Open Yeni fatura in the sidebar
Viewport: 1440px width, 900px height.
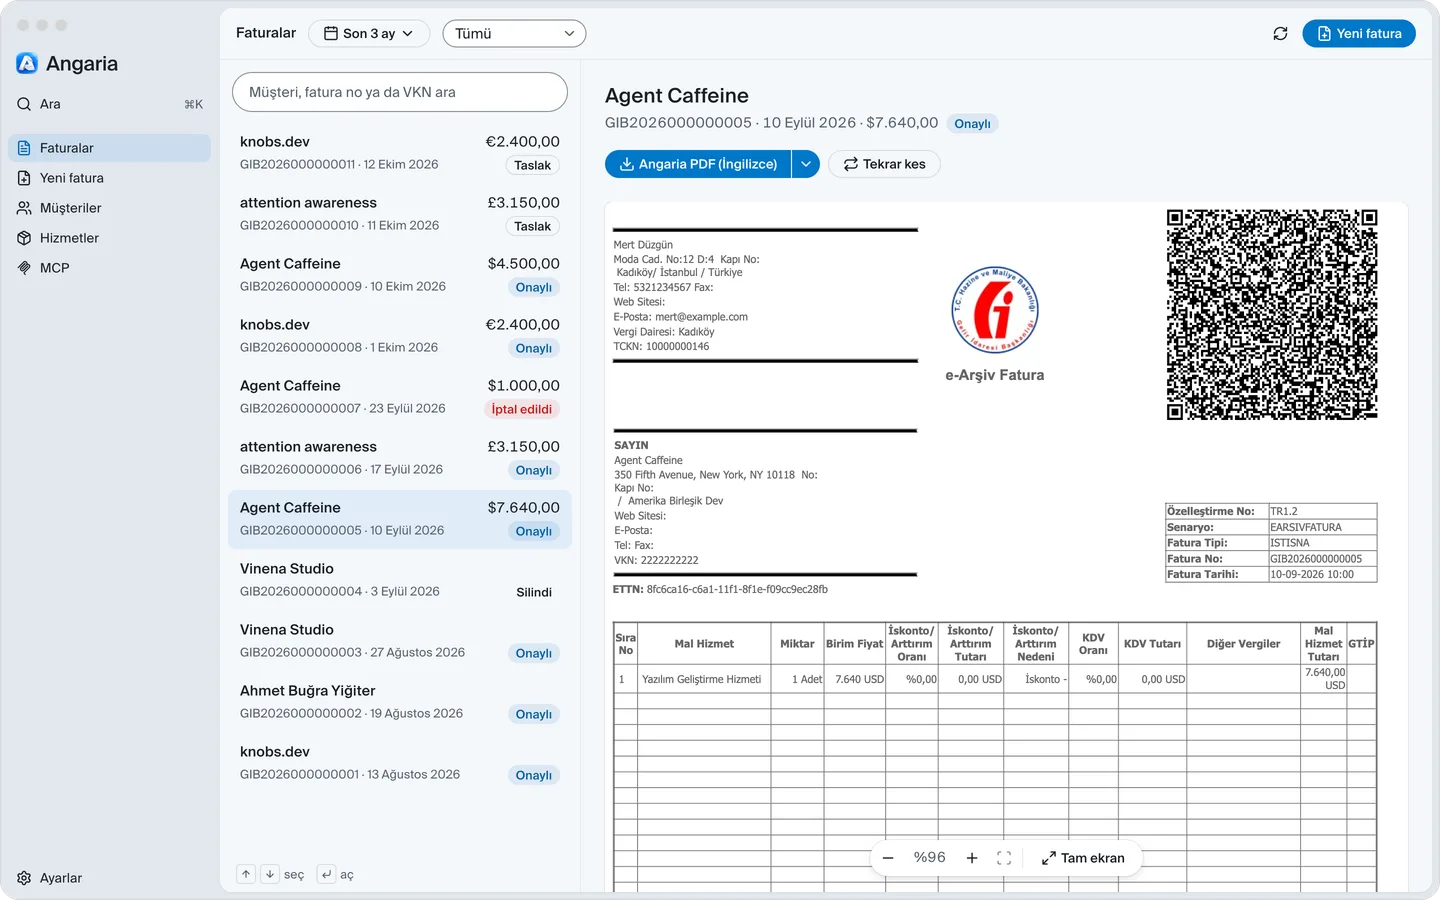point(110,178)
